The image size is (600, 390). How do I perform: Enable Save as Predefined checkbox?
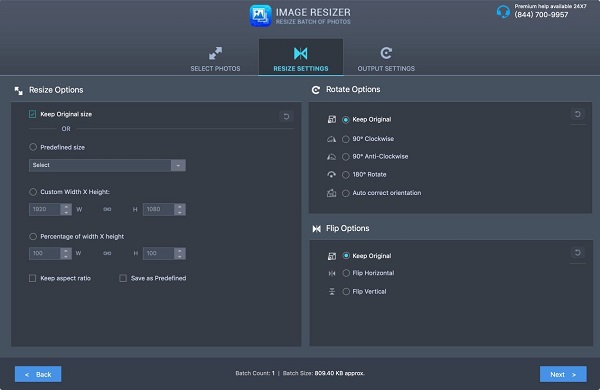tap(123, 278)
